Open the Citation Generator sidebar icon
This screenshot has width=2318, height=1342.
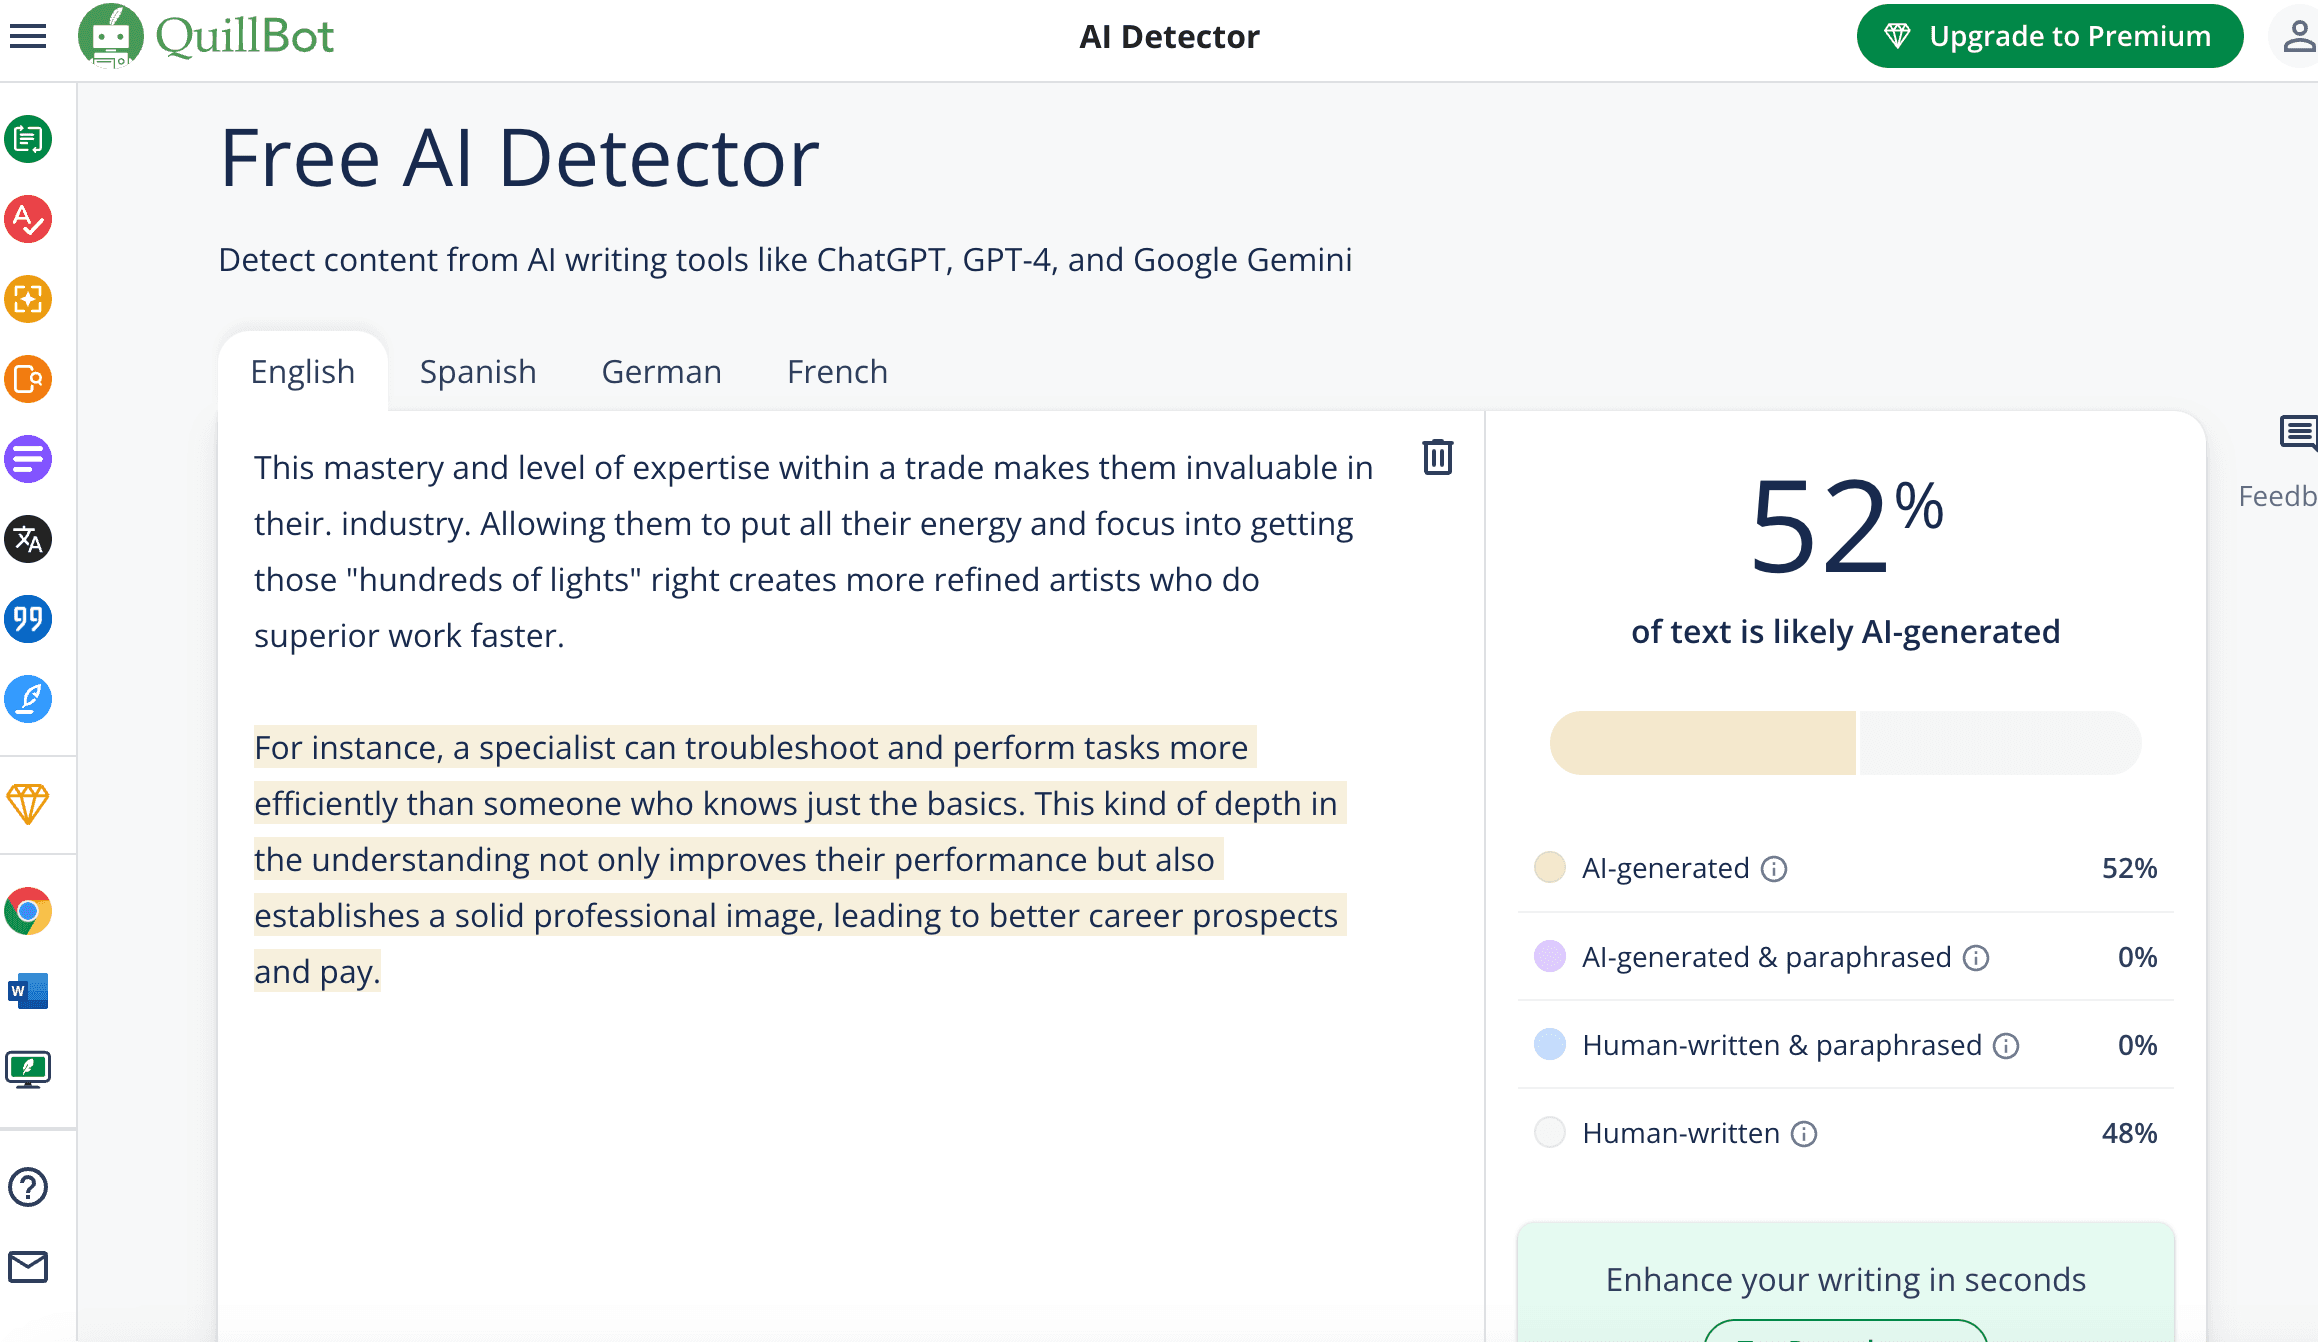pos(28,619)
